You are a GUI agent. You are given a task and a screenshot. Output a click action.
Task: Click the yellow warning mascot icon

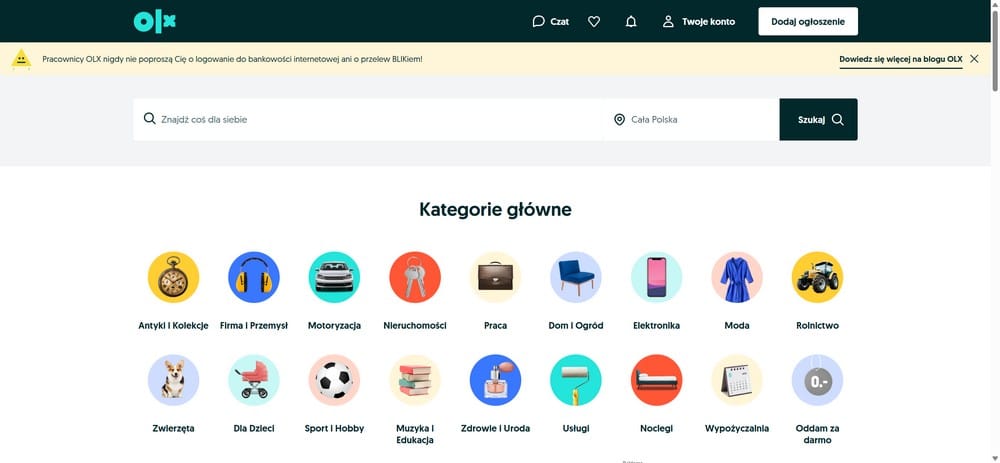click(21, 59)
